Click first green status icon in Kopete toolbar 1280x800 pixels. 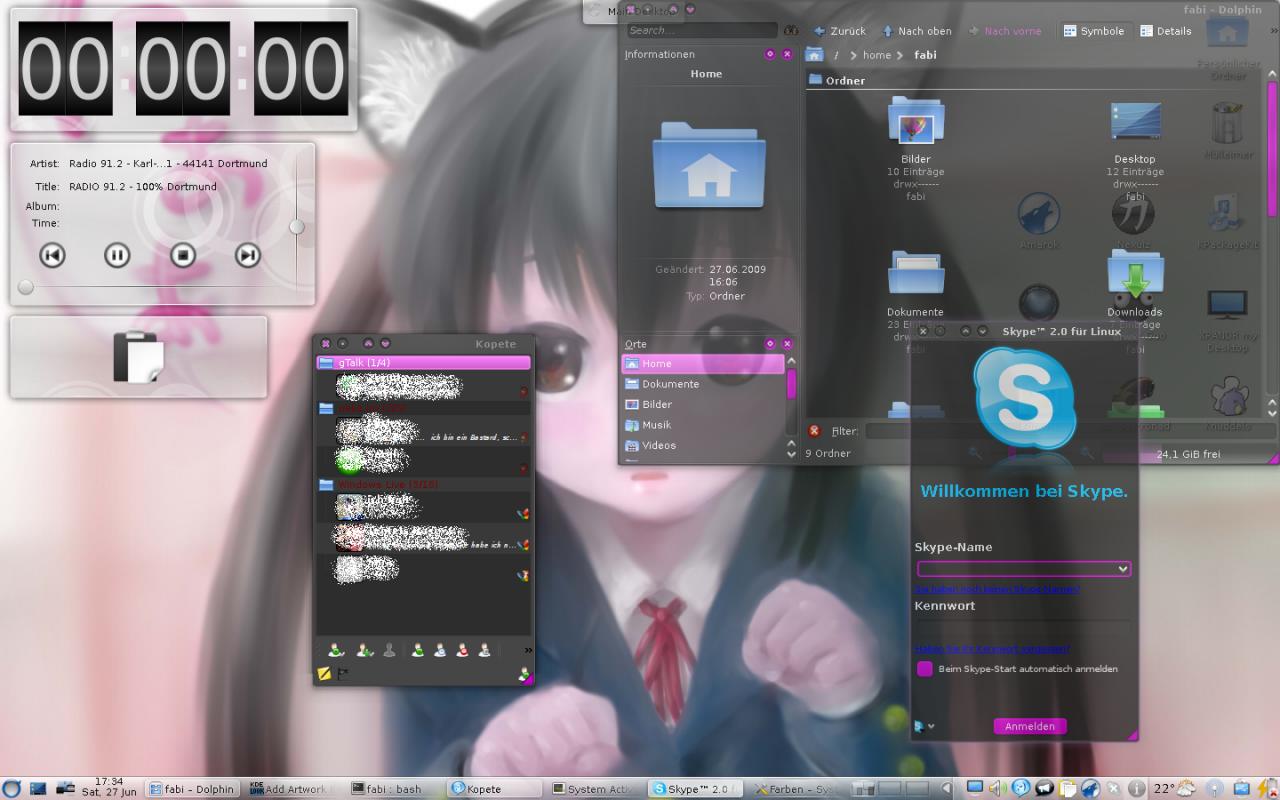336,650
